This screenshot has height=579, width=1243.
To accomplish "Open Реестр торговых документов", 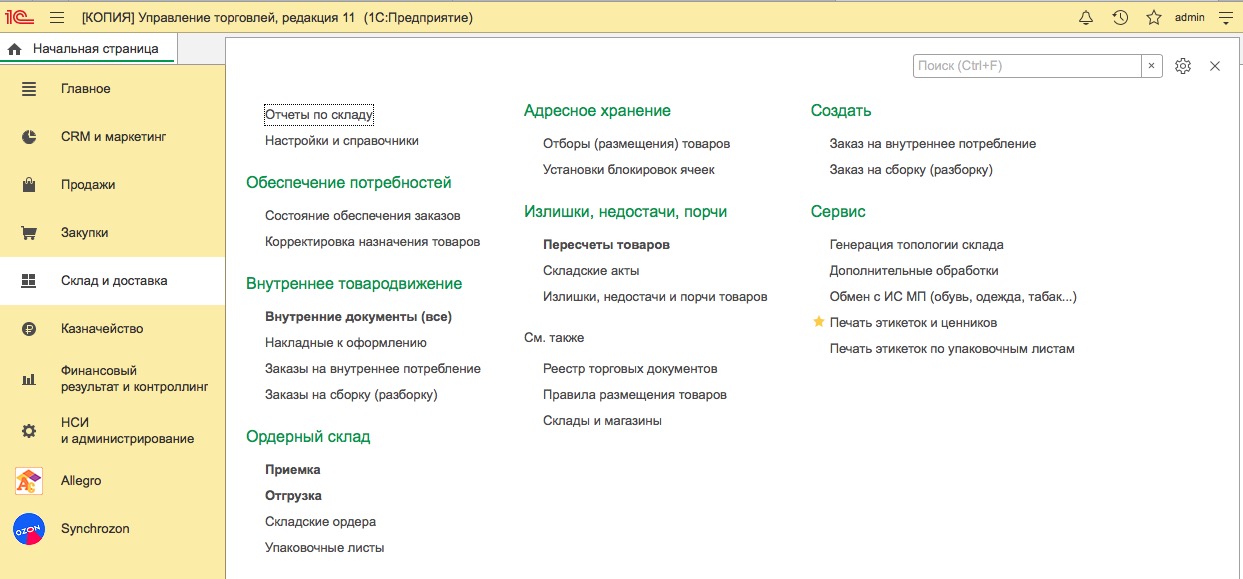I will click(x=631, y=369).
